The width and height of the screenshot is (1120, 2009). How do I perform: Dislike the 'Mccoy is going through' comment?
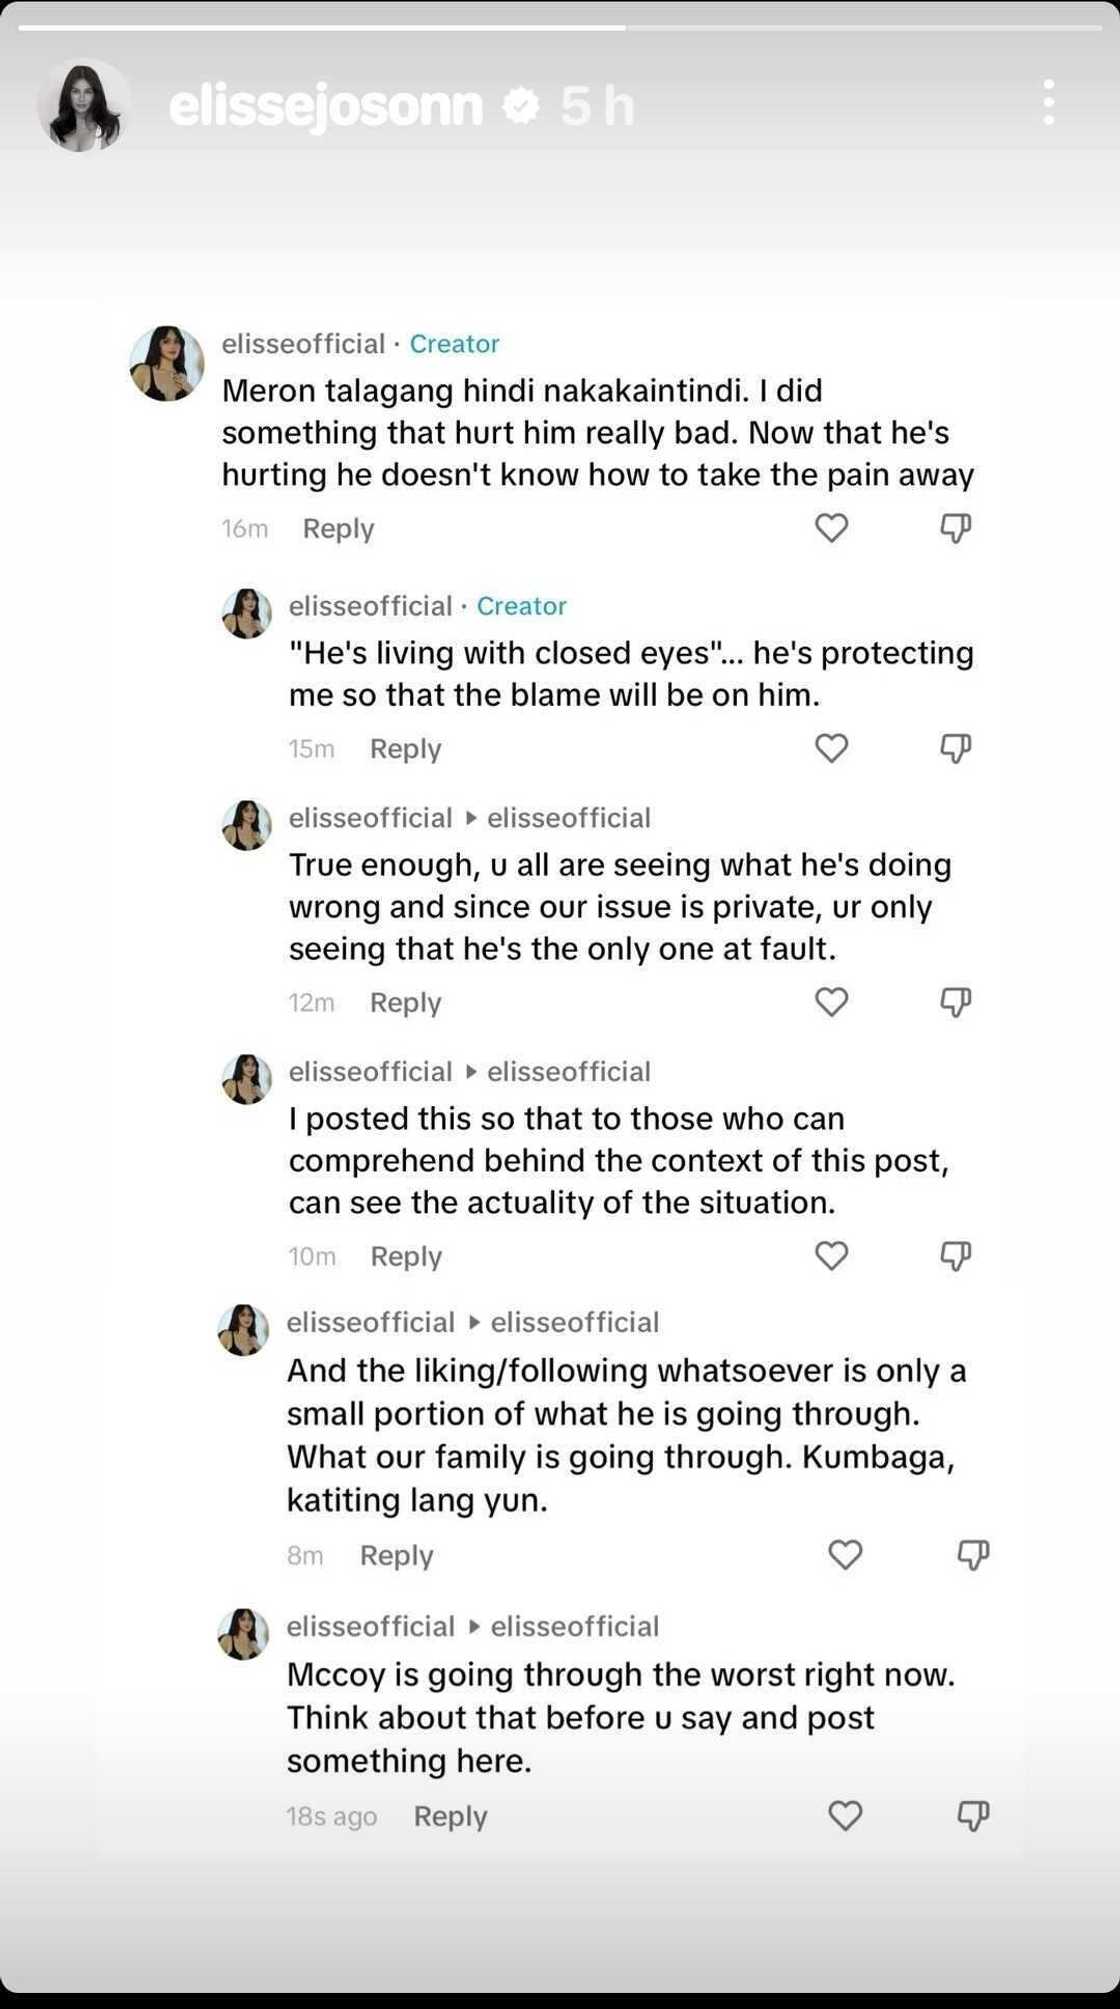pyautogui.click(x=972, y=1815)
